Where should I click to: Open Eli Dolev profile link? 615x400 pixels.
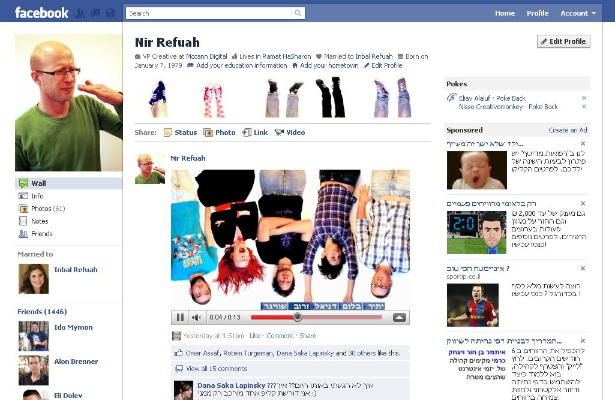pos(68,395)
